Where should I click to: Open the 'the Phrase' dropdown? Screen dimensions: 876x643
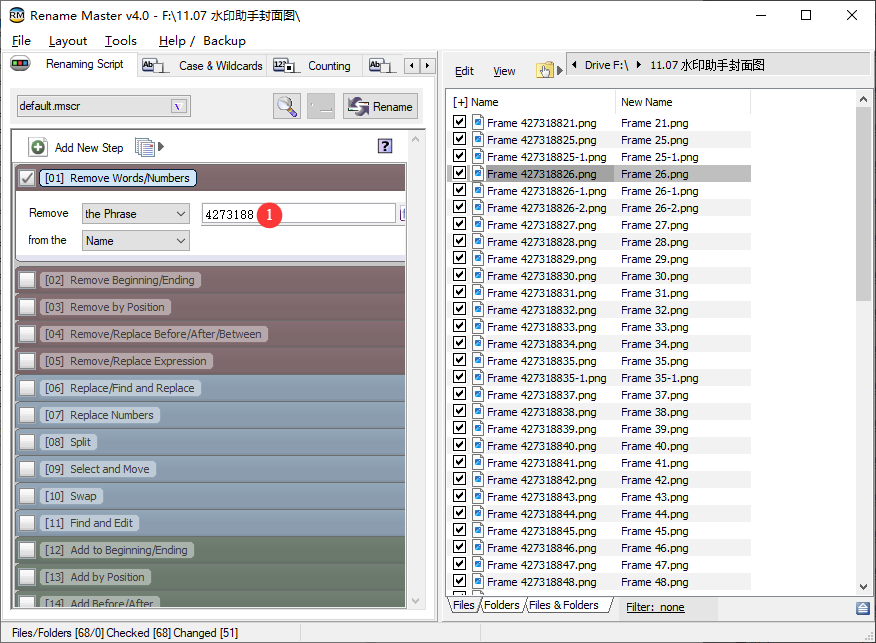click(x=135, y=214)
